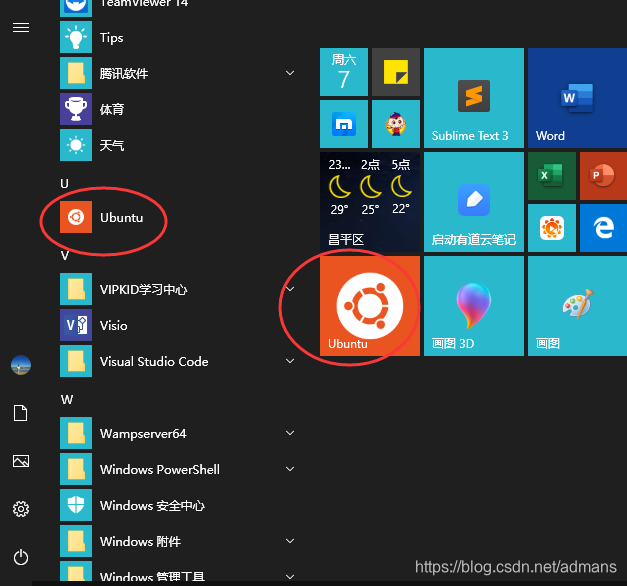Screen dimensions: 627x586
Task: Open the weather tile for 昌平区
Action: pos(370,202)
